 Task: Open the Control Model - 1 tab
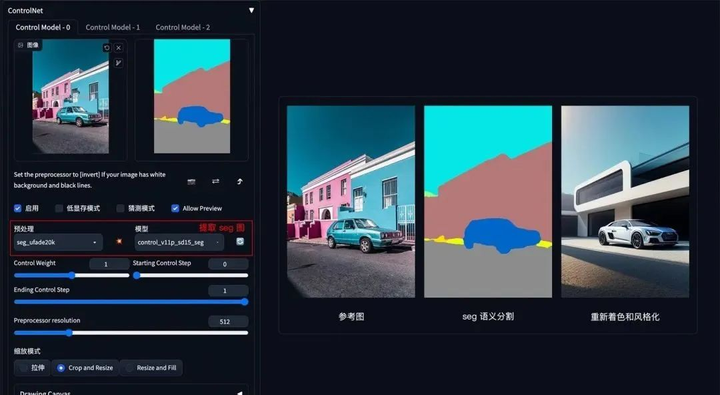click(x=112, y=27)
